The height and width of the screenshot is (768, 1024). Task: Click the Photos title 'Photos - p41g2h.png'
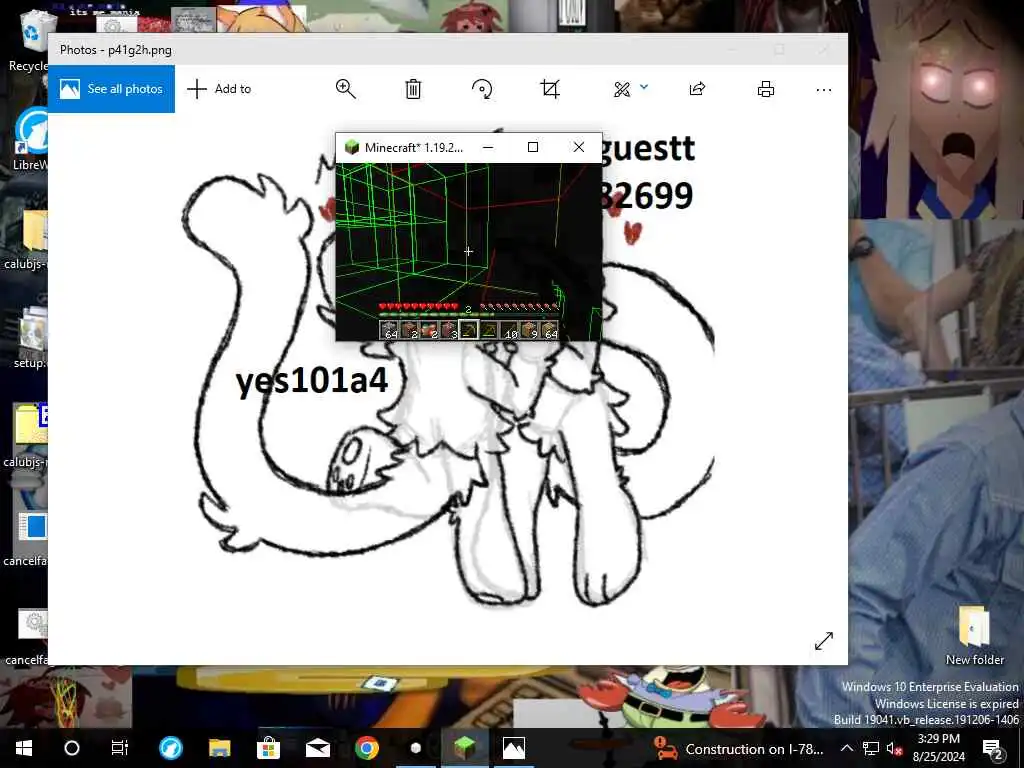tap(116, 50)
